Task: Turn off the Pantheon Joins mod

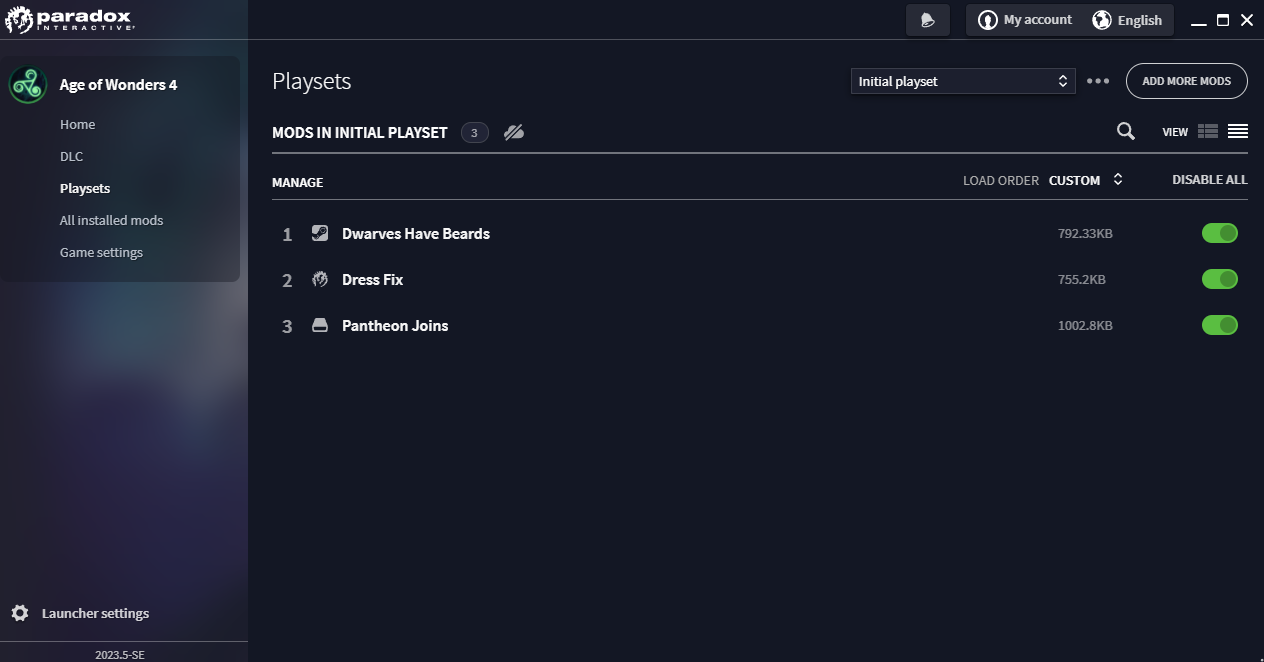Action: point(1219,325)
